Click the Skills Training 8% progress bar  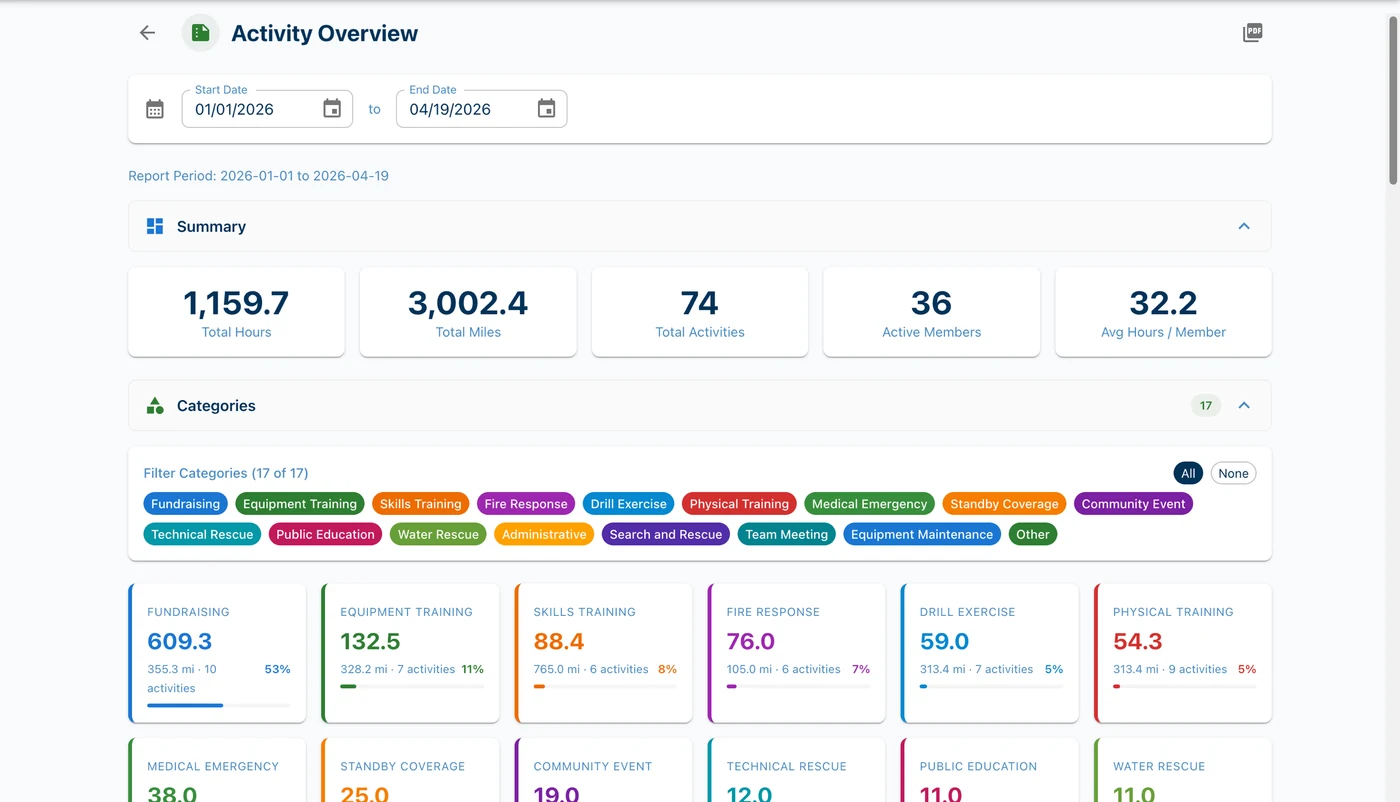[605, 686]
